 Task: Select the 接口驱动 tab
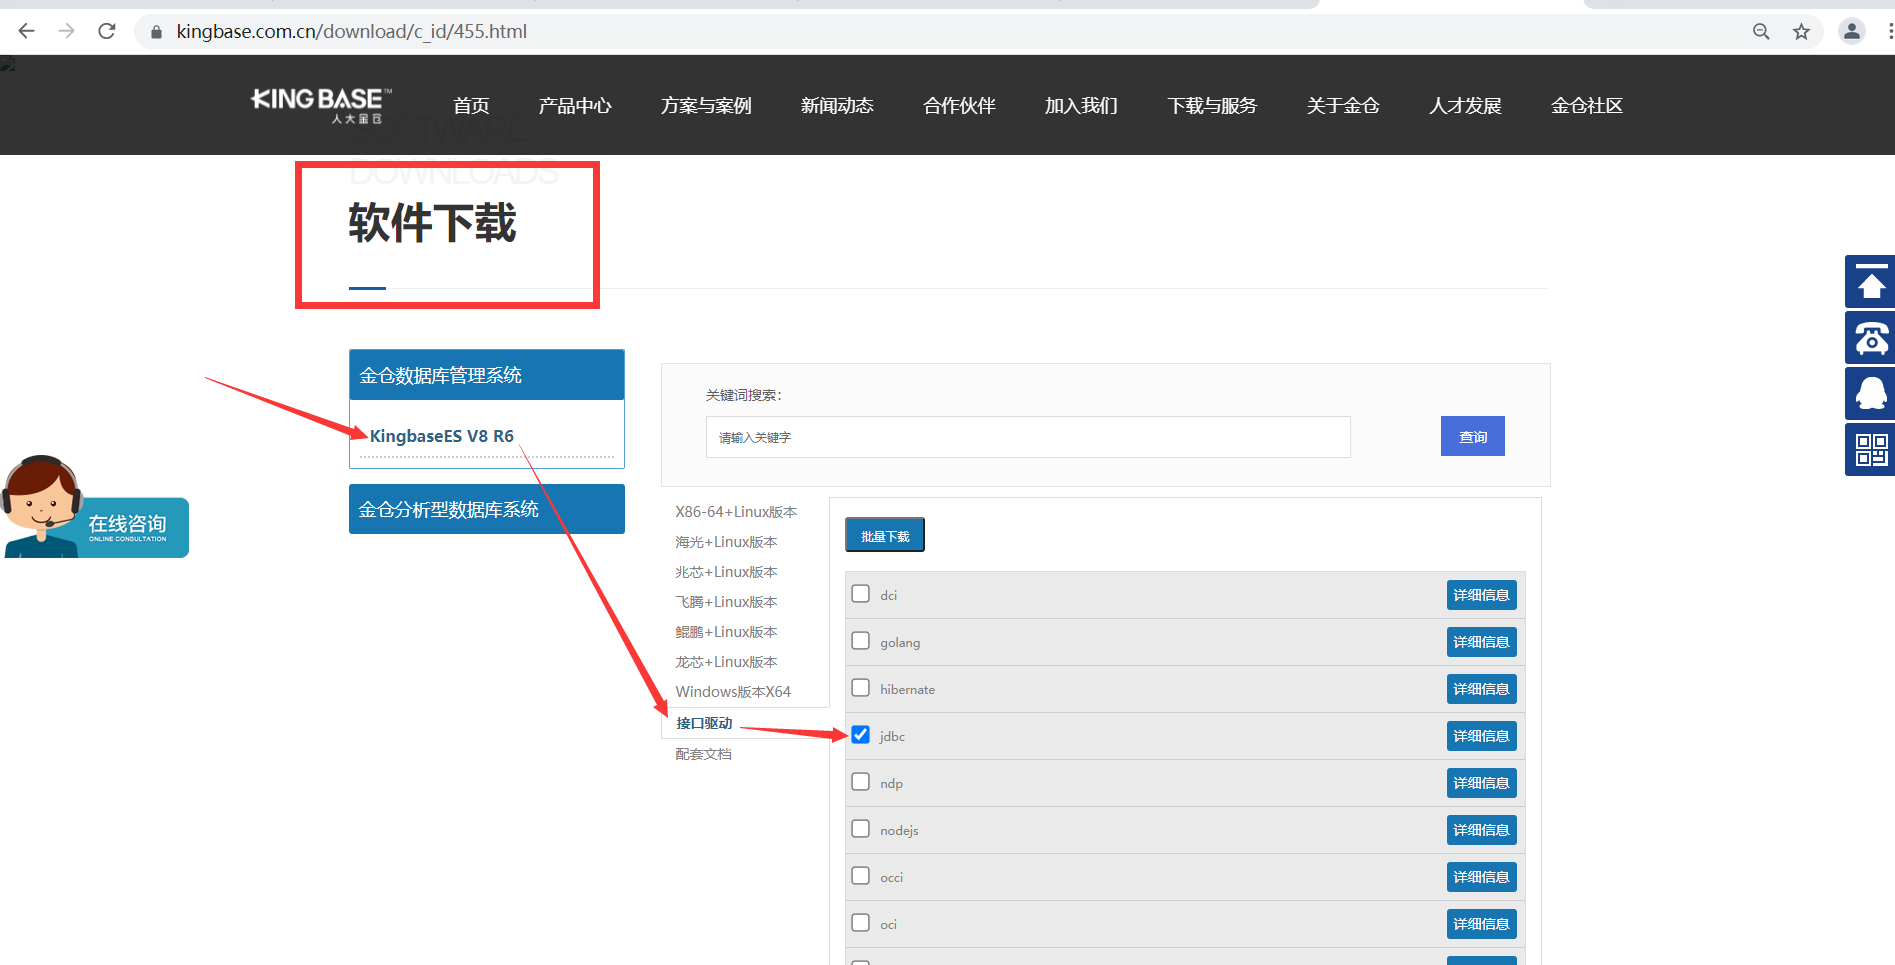(x=703, y=723)
